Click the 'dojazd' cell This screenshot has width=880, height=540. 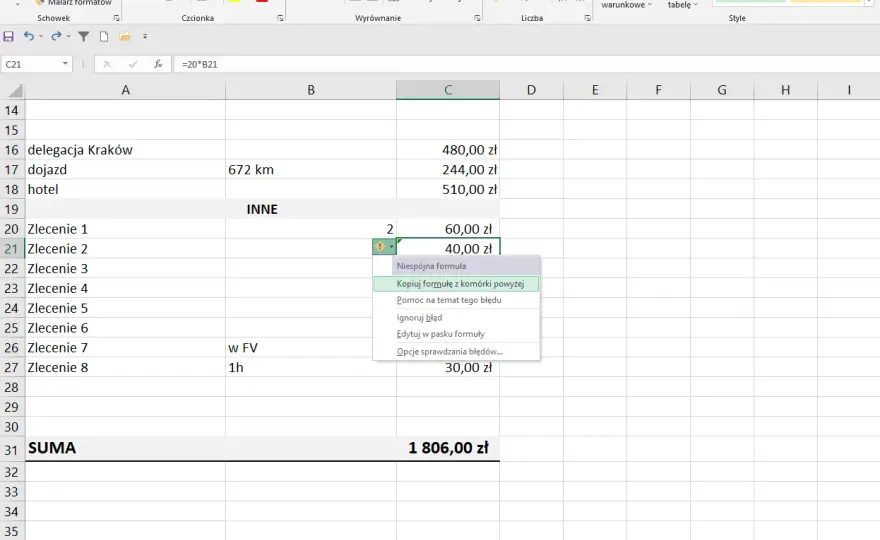125,170
